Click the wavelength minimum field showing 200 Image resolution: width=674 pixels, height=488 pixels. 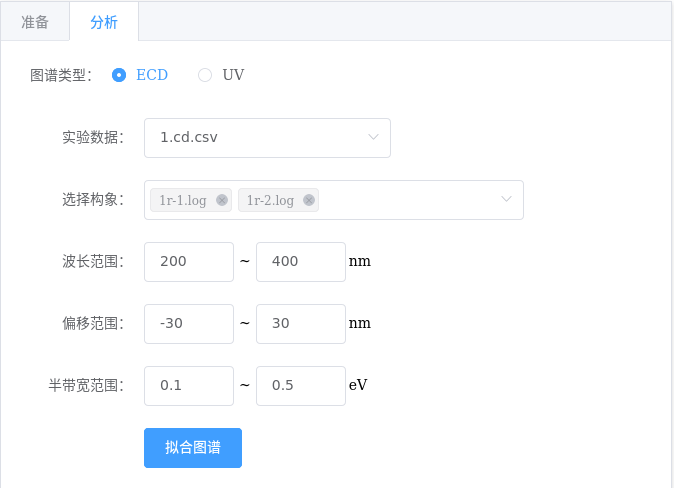click(189, 262)
